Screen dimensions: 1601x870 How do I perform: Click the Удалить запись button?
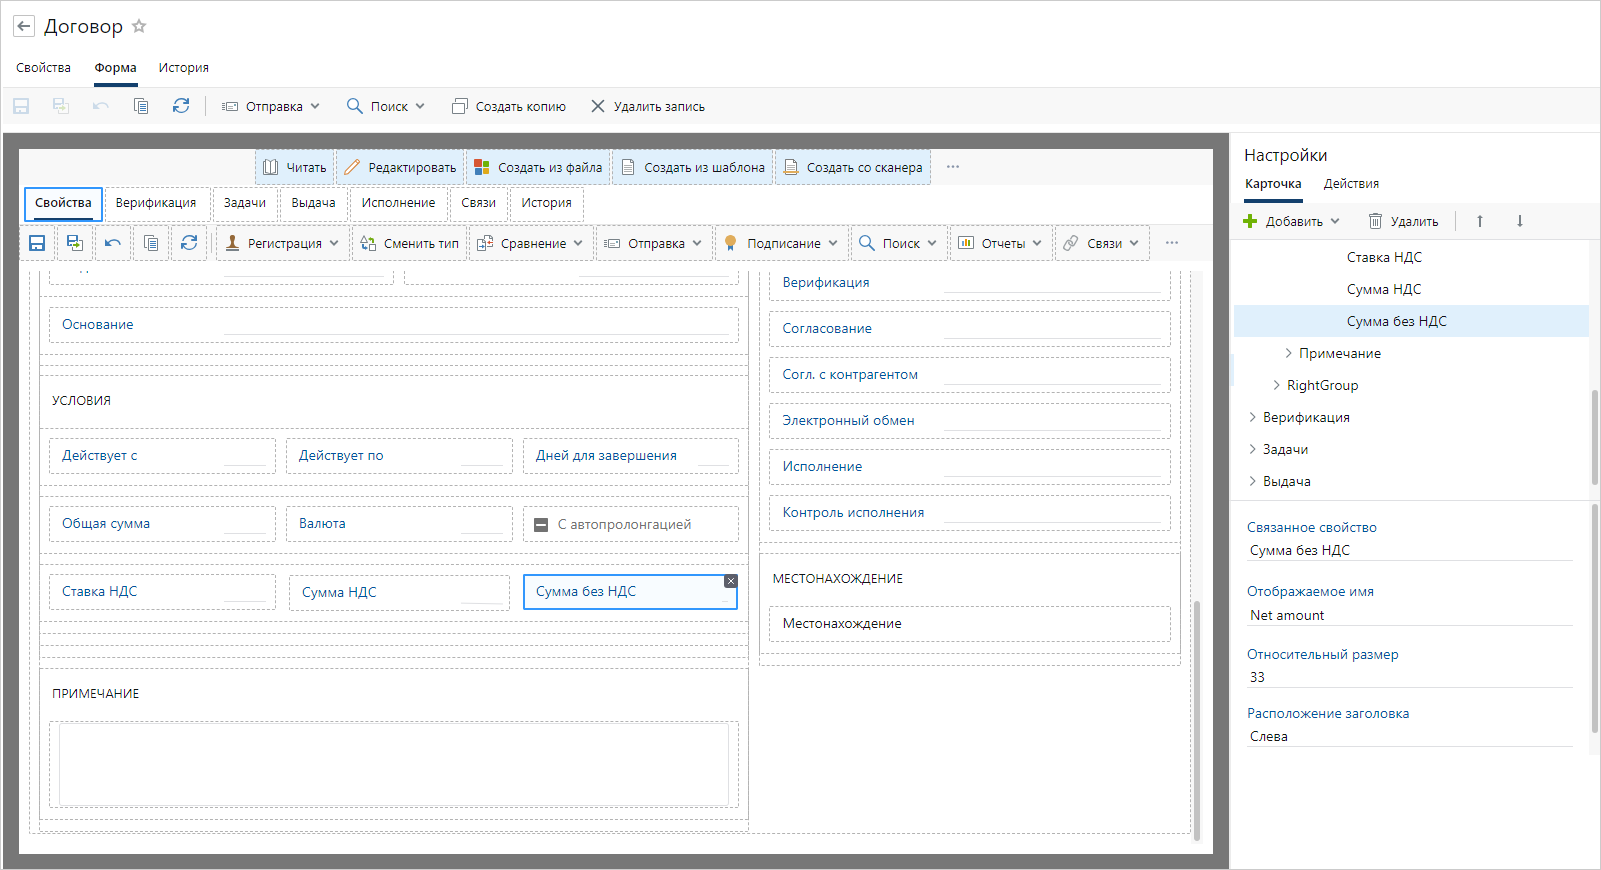648,106
